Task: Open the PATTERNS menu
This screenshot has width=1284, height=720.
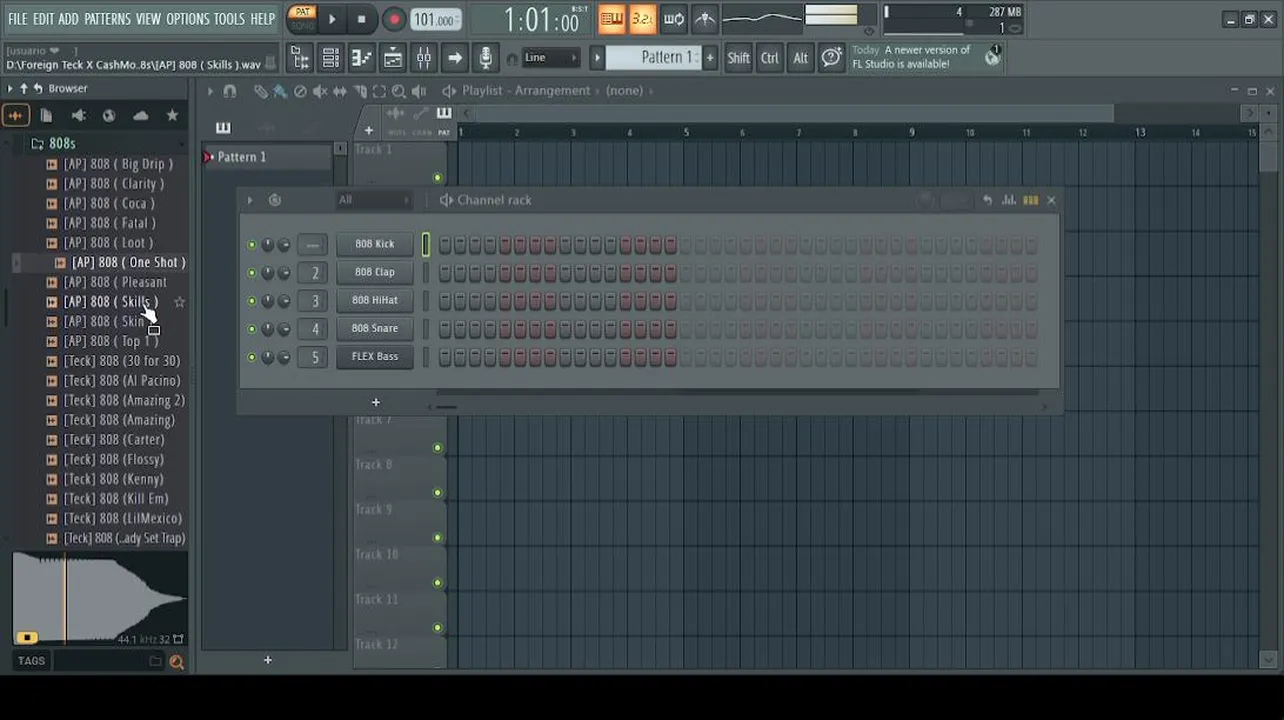Action: coord(107,19)
